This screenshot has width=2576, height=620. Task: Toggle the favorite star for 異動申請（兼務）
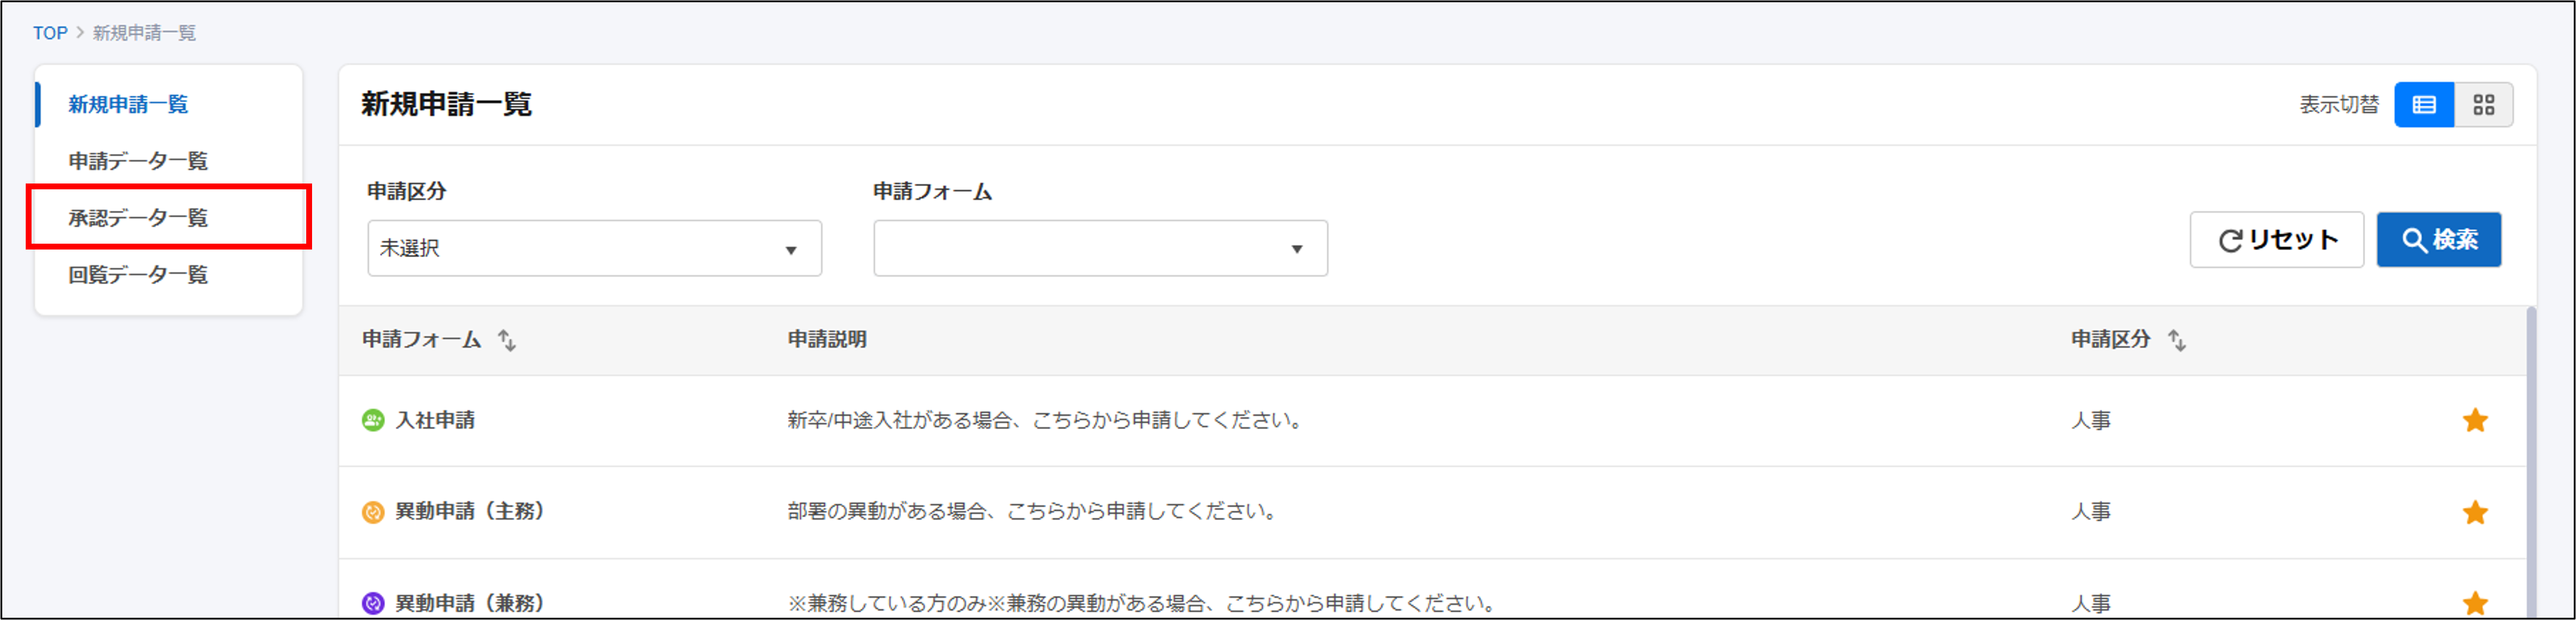click(2476, 603)
